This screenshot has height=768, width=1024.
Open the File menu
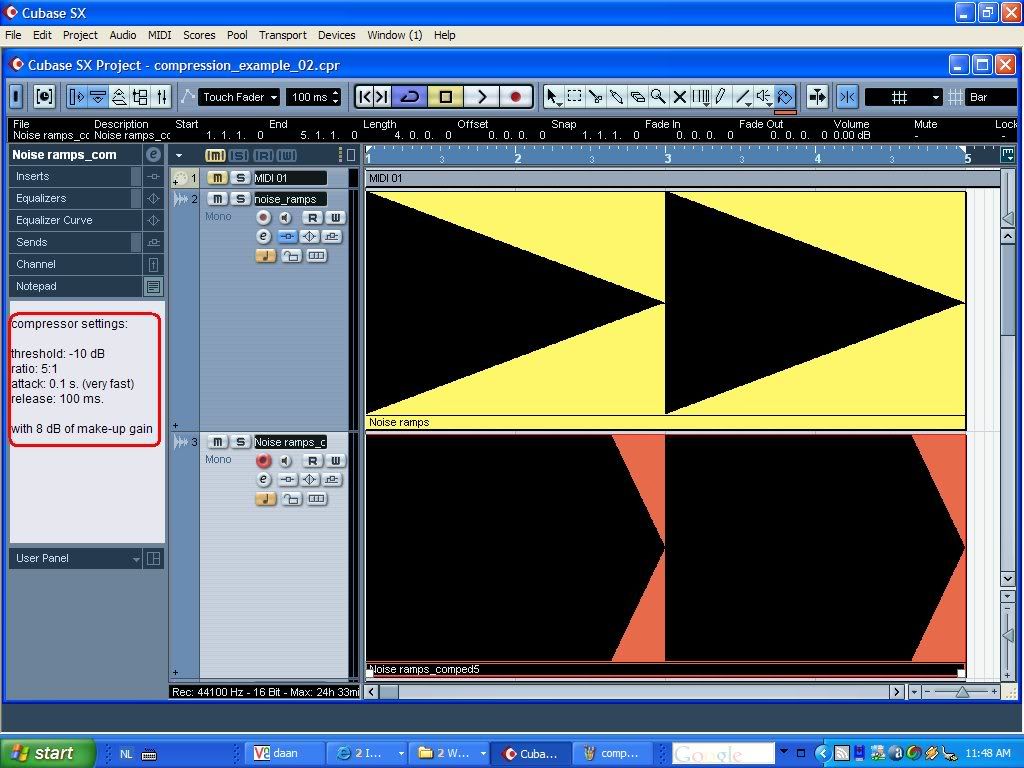(13, 35)
